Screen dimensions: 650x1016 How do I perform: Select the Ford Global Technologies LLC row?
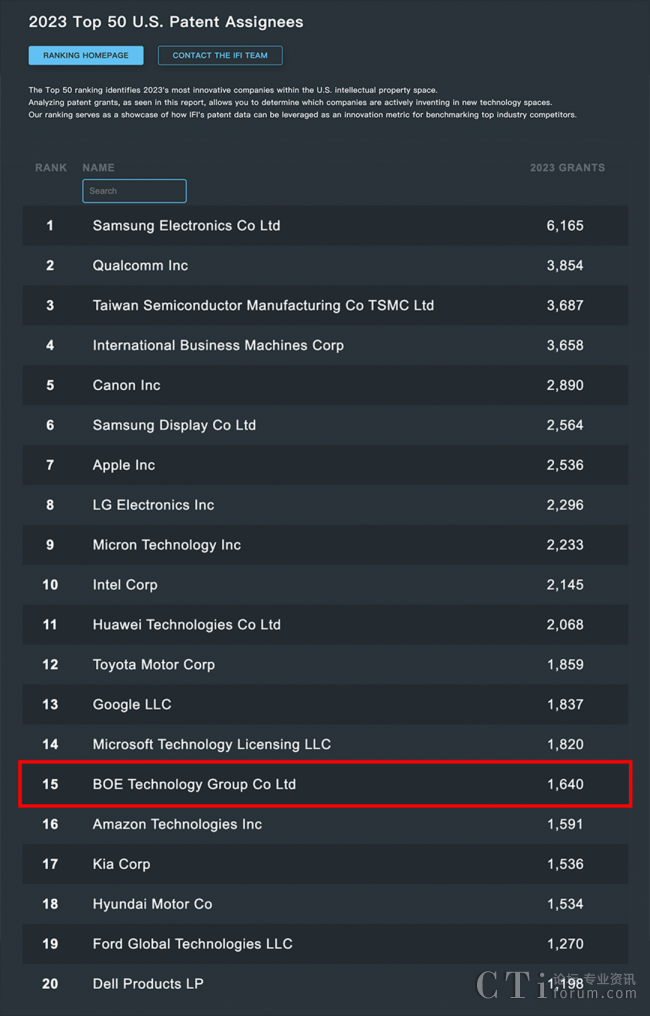(192, 944)
